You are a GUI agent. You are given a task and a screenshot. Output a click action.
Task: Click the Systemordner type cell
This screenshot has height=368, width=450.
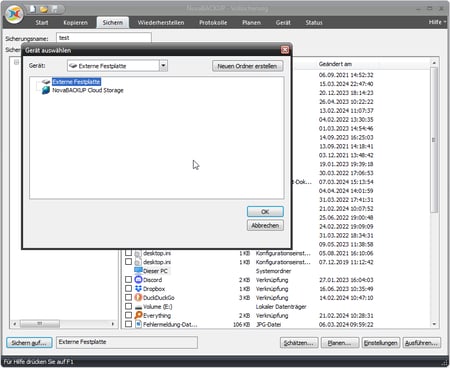coord(273,271)
